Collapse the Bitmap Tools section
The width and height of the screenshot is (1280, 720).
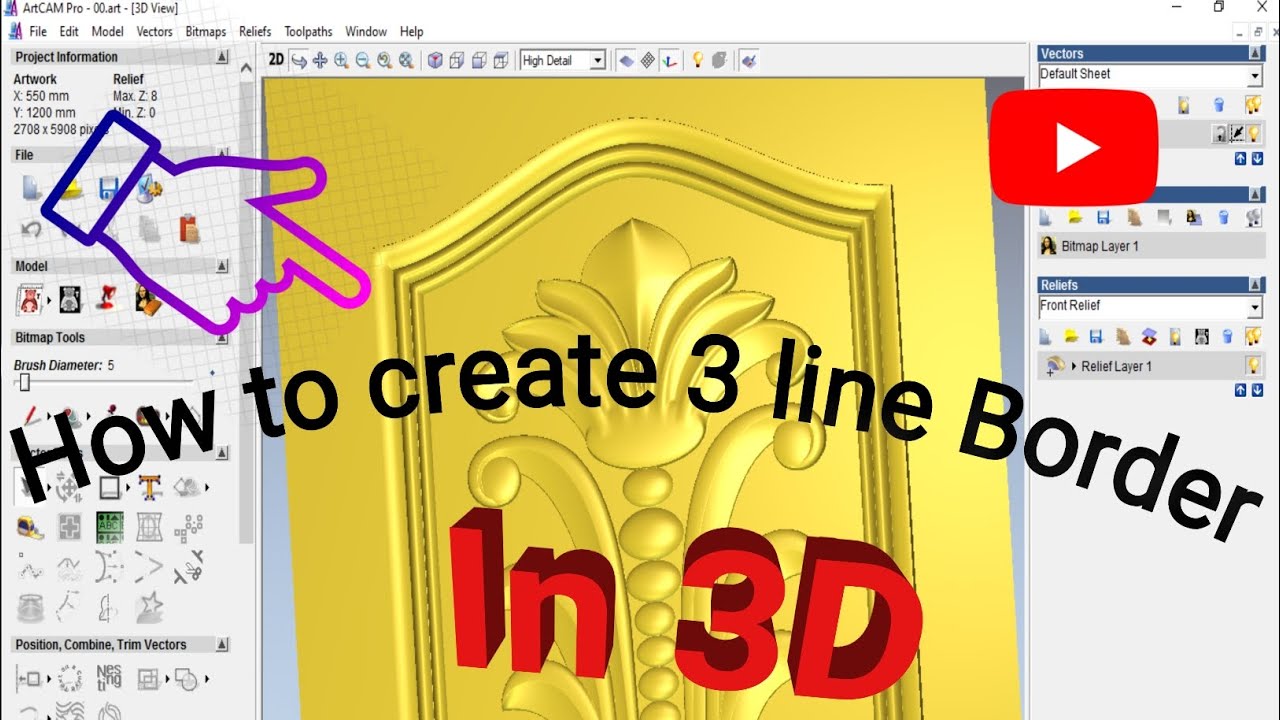[222, 338]
